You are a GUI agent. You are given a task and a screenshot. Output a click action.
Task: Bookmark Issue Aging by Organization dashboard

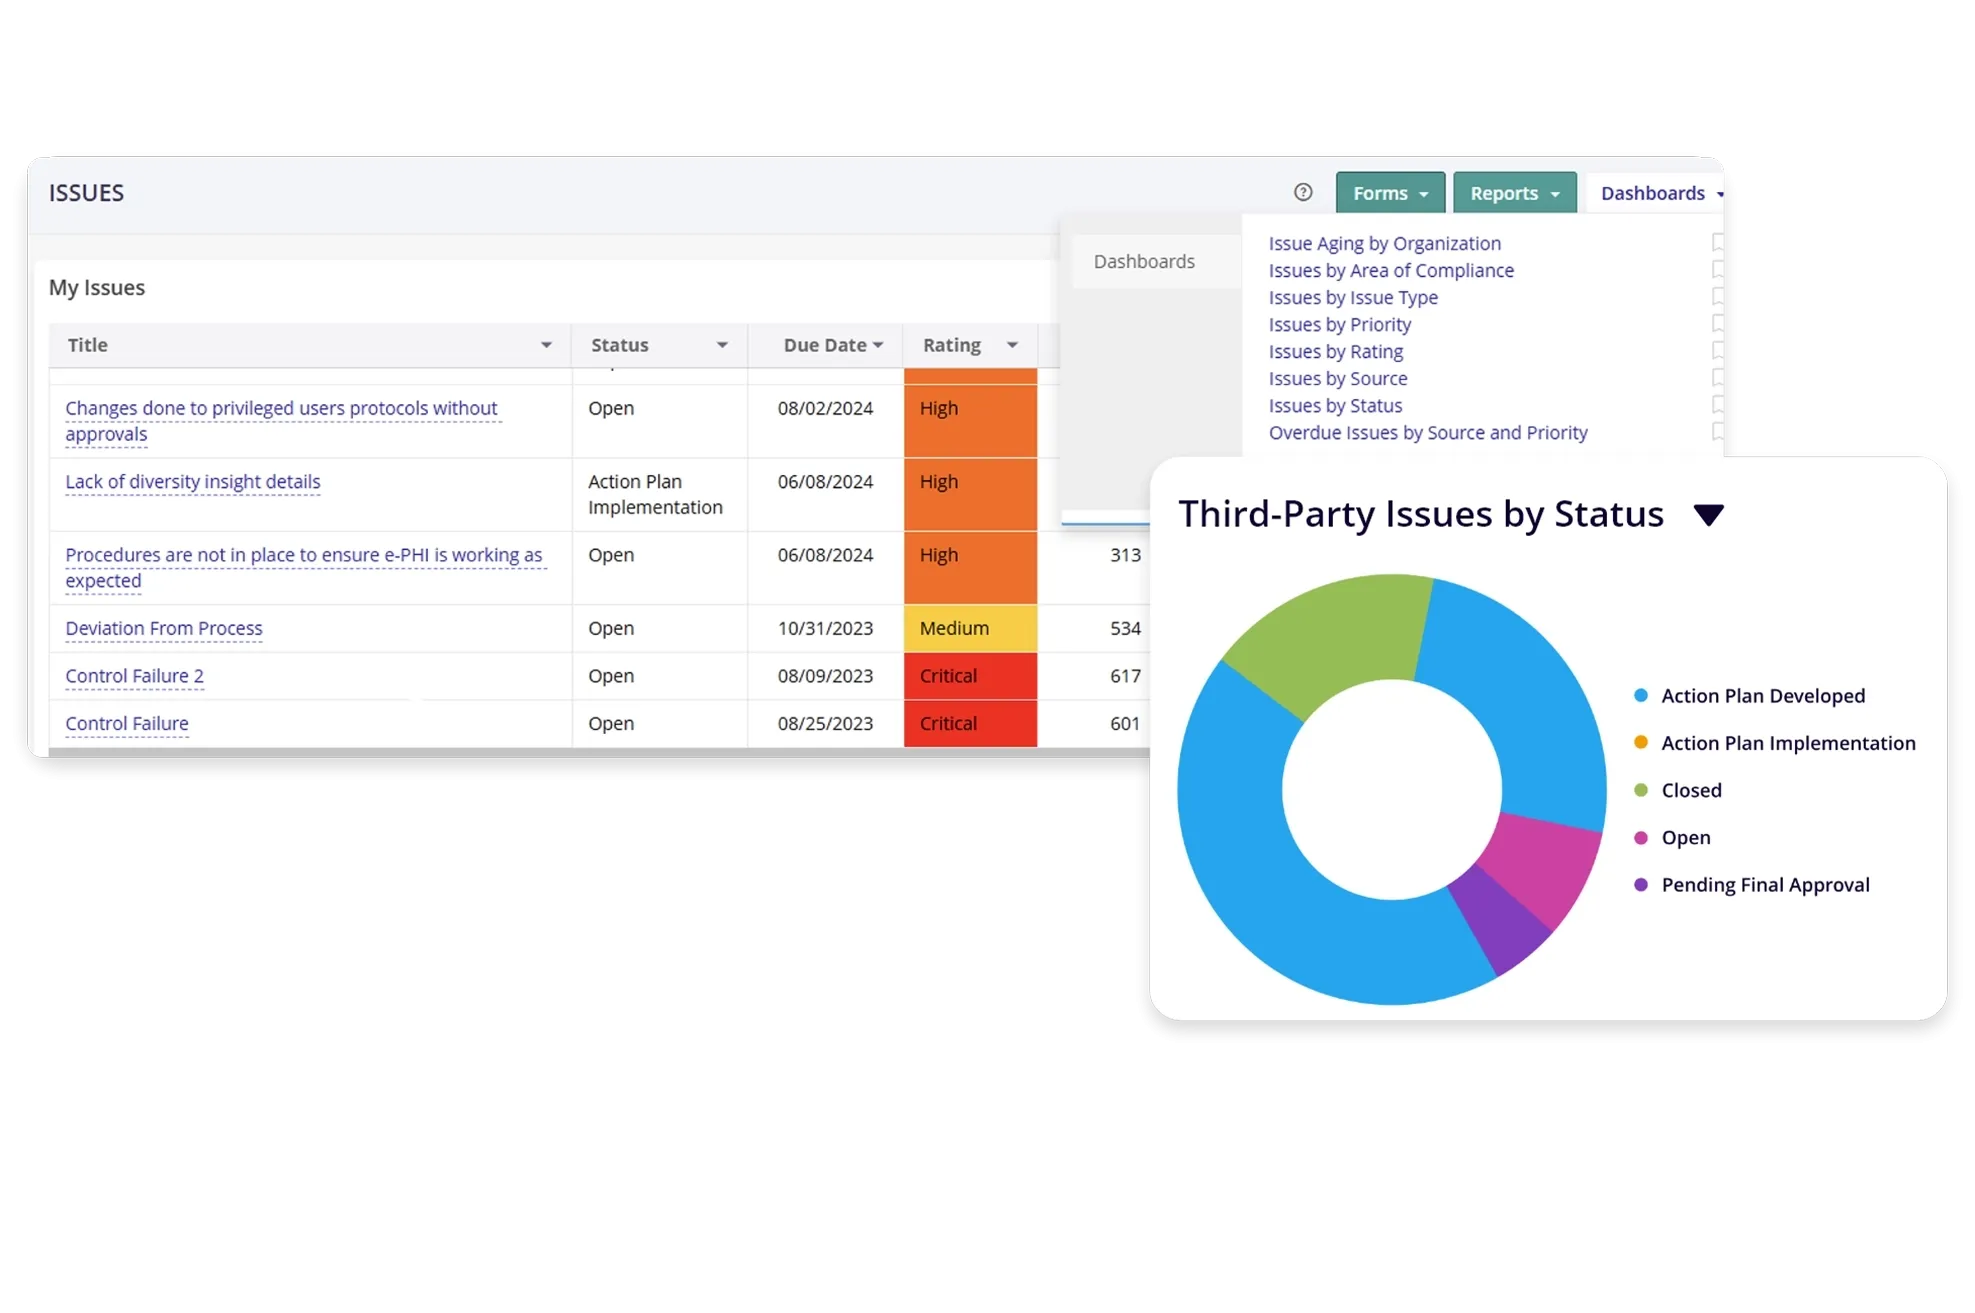tap(1717, 242)
